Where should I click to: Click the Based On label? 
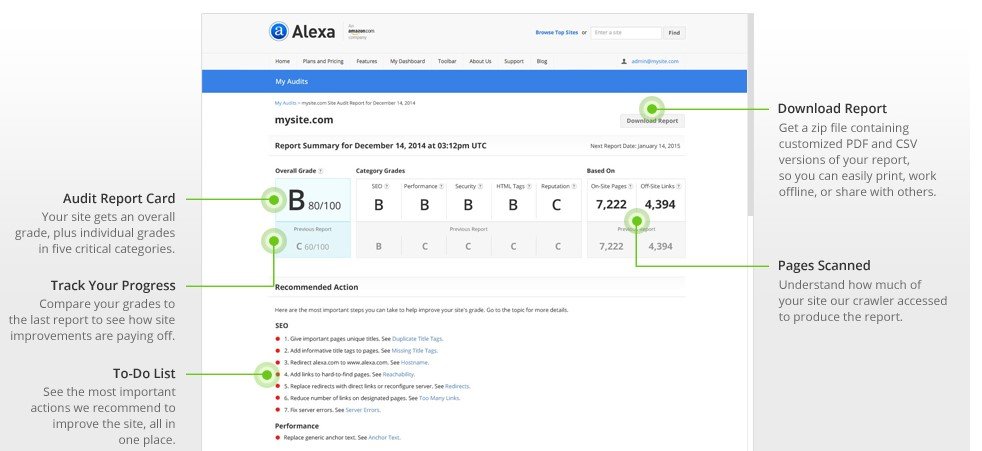pos(601,170)
